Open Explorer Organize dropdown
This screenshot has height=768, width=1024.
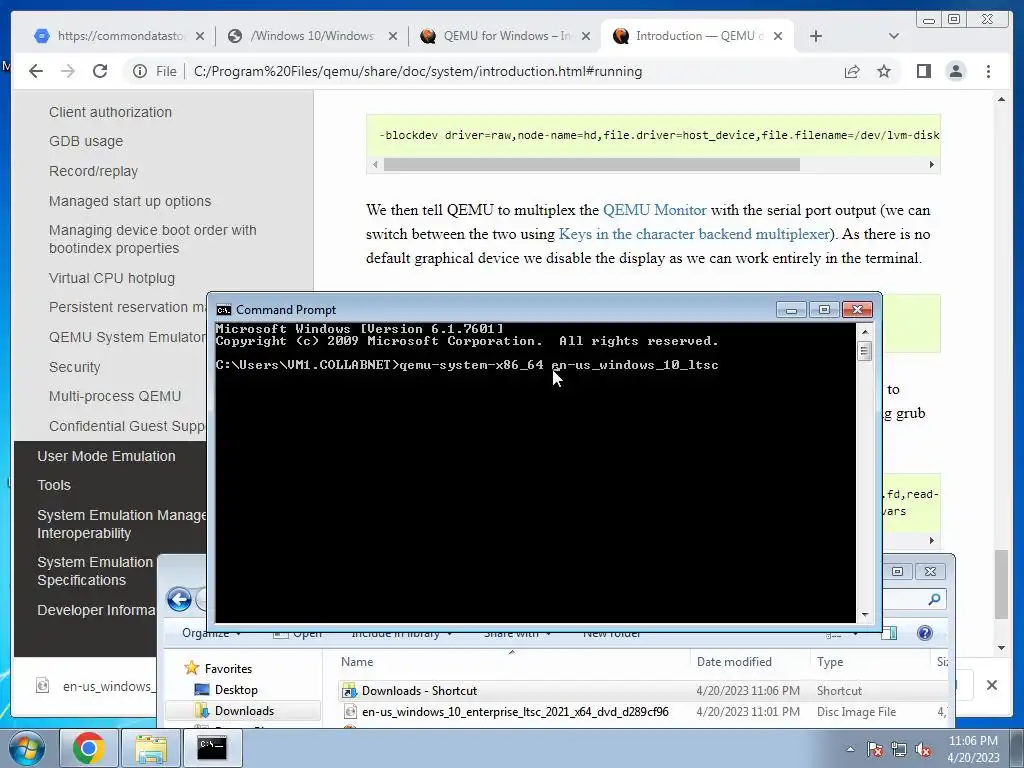212,633
